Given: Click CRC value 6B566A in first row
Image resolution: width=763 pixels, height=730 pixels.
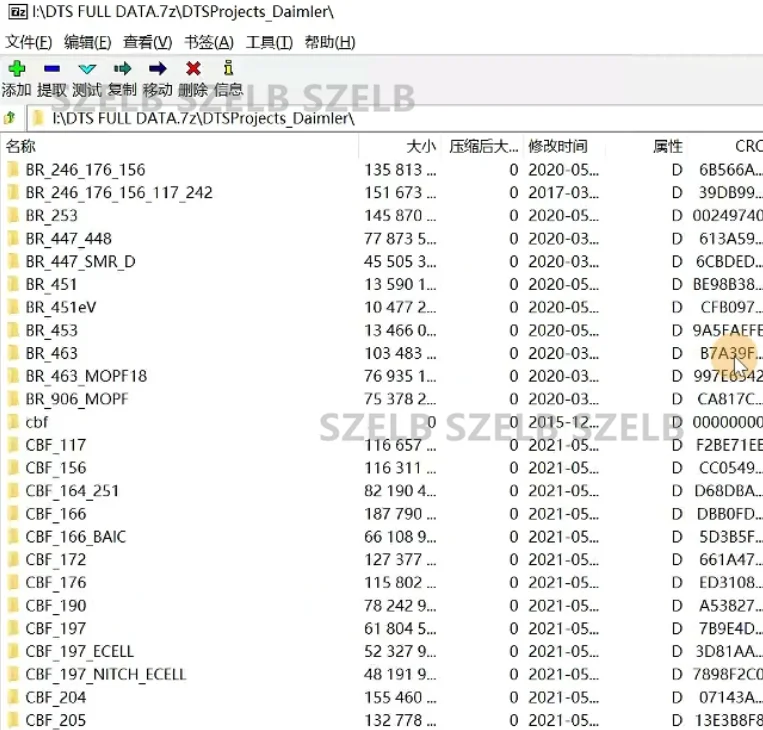Looking at the screenshot, I should point(730,170).
